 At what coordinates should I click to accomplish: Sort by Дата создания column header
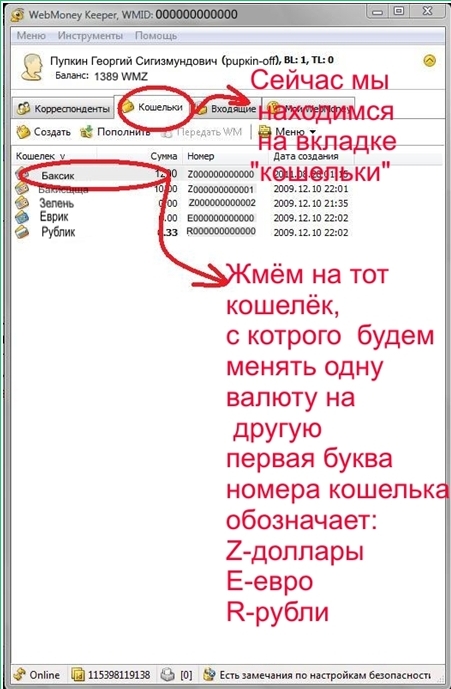point(306,156)
